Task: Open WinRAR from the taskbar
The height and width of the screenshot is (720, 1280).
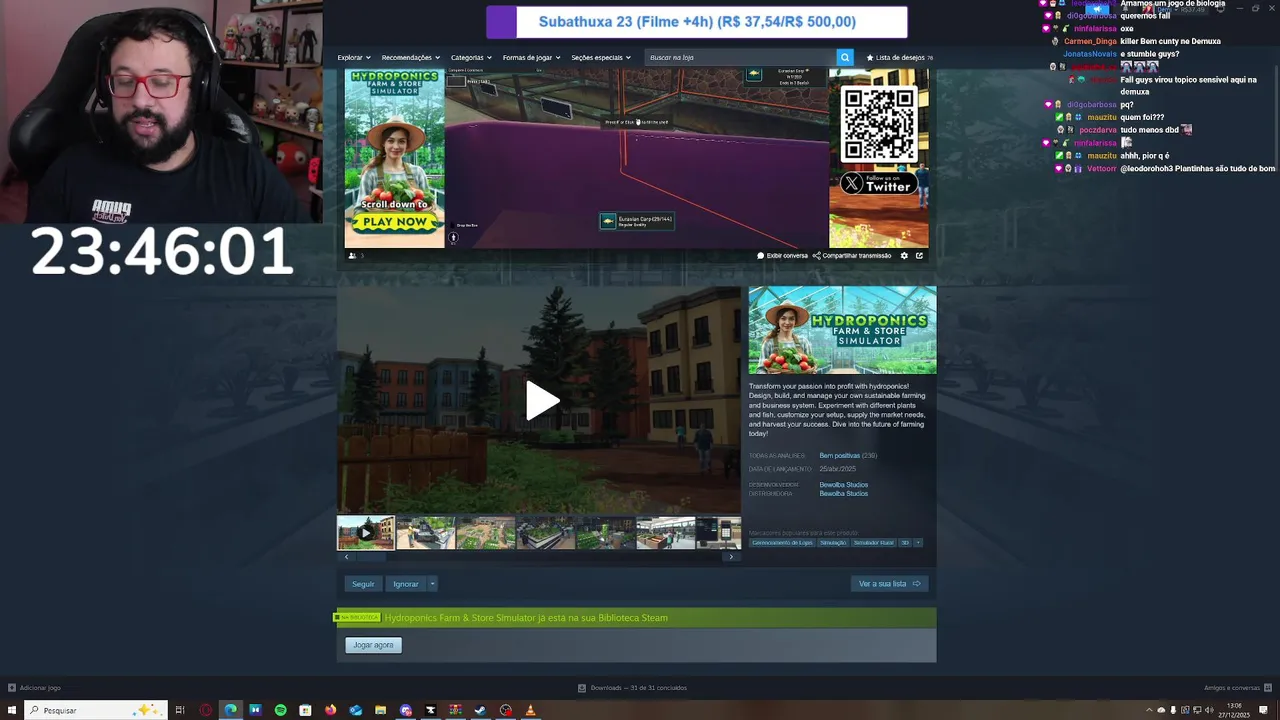Action: point(456,710)
